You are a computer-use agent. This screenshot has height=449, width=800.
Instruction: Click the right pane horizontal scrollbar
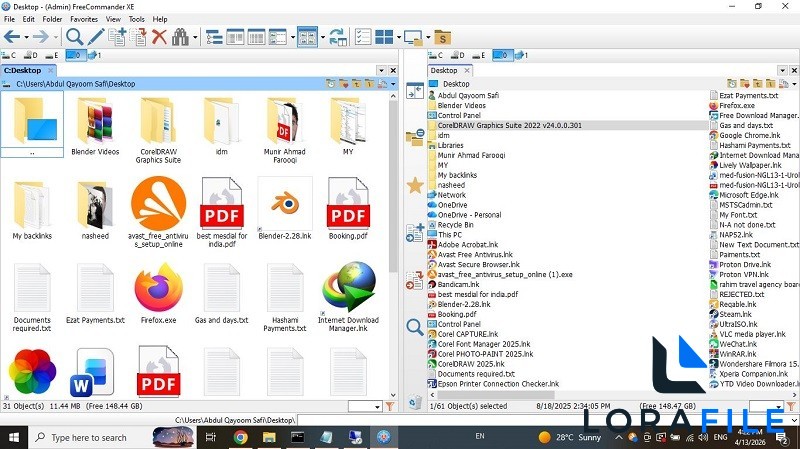pos(495,394)
